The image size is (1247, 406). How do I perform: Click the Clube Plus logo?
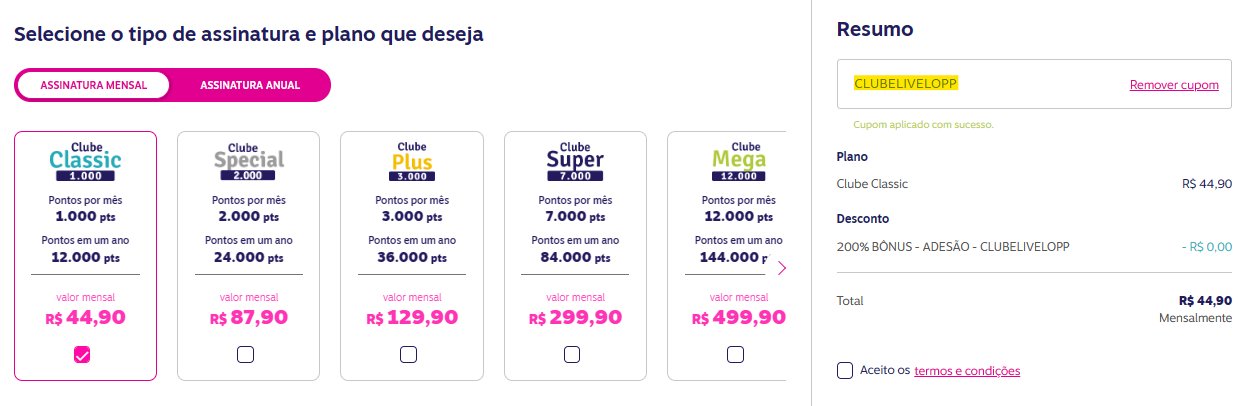(x=411, y=161)
